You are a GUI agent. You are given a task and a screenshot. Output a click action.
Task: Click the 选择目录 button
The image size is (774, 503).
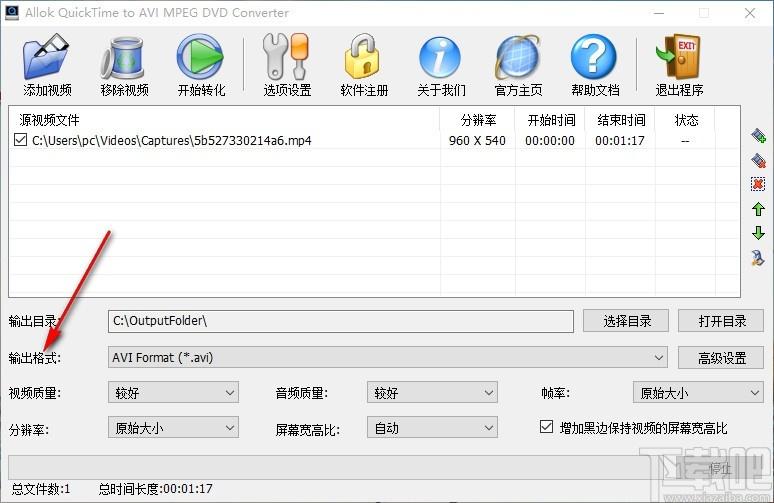pos(626,321)
